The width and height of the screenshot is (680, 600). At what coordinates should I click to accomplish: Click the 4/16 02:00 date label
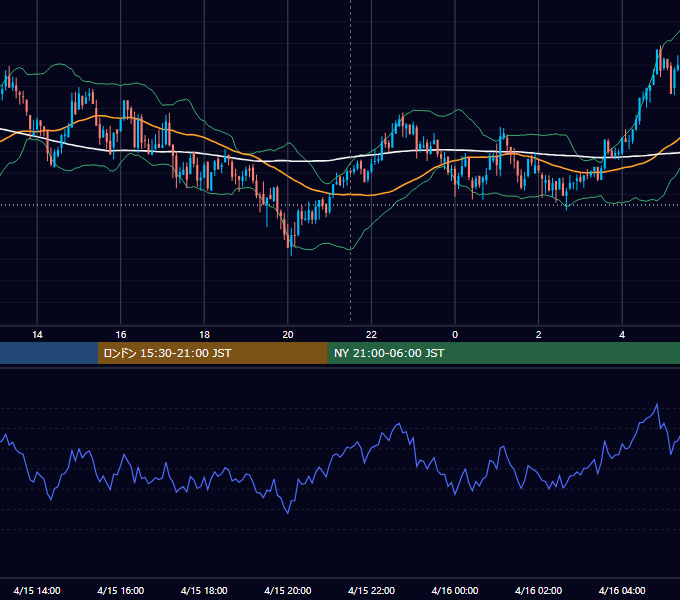(x=538, y=590)
